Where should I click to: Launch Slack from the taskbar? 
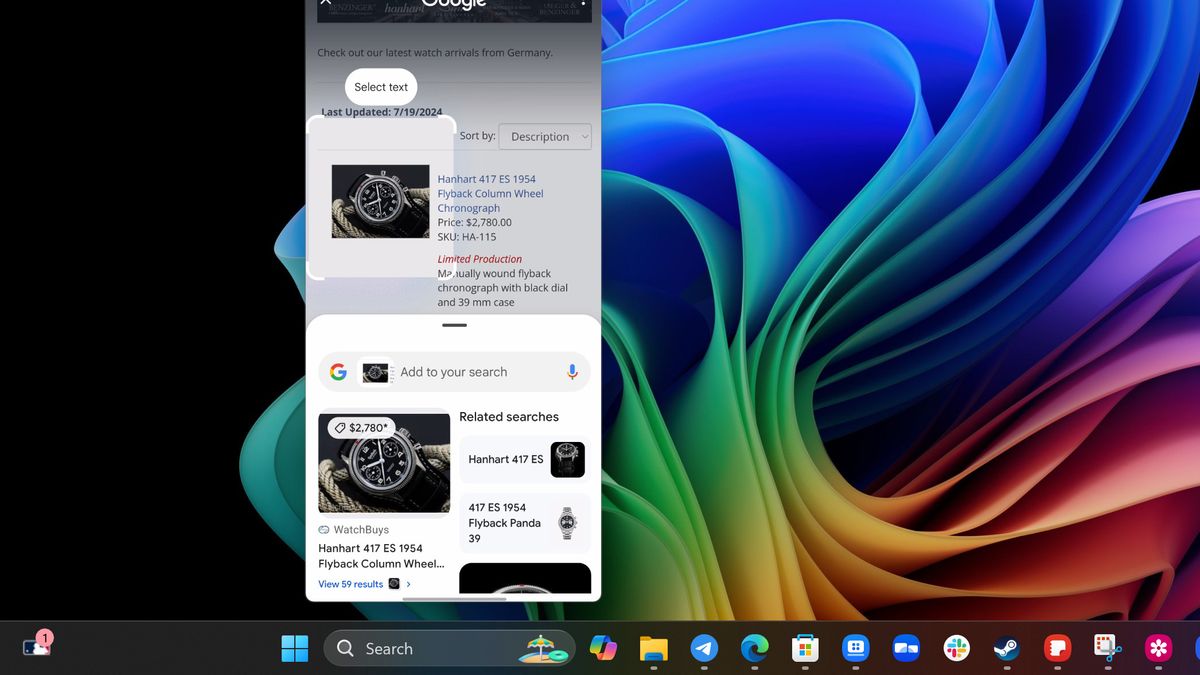point(955,648)
